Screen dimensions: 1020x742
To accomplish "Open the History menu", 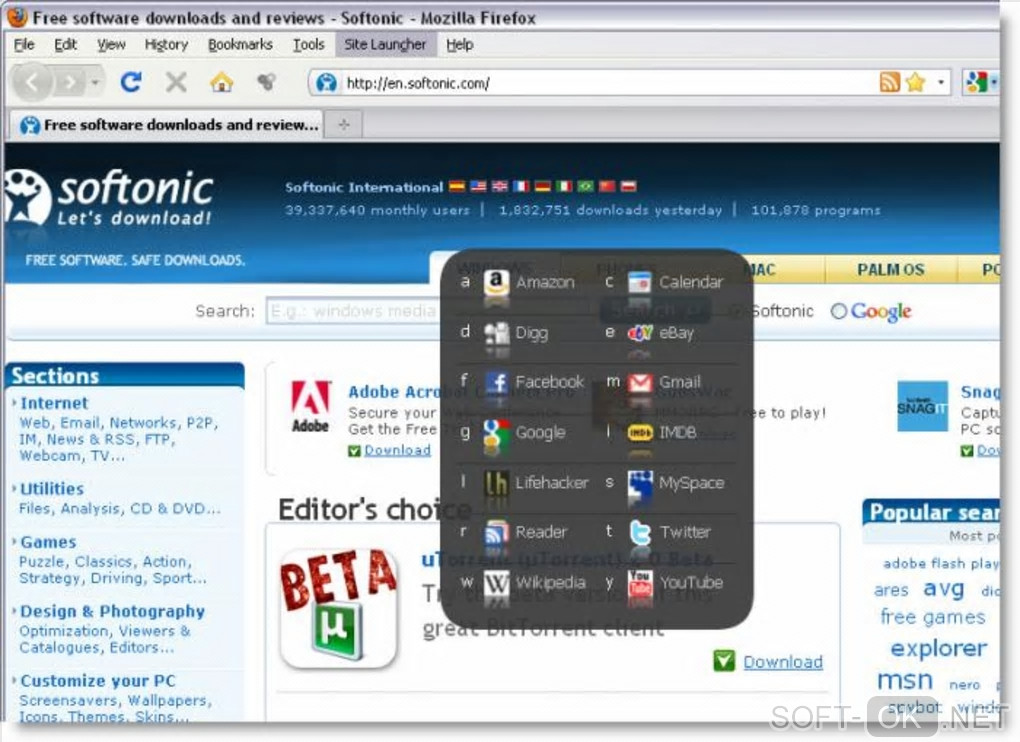I will [x=166, y=44].
